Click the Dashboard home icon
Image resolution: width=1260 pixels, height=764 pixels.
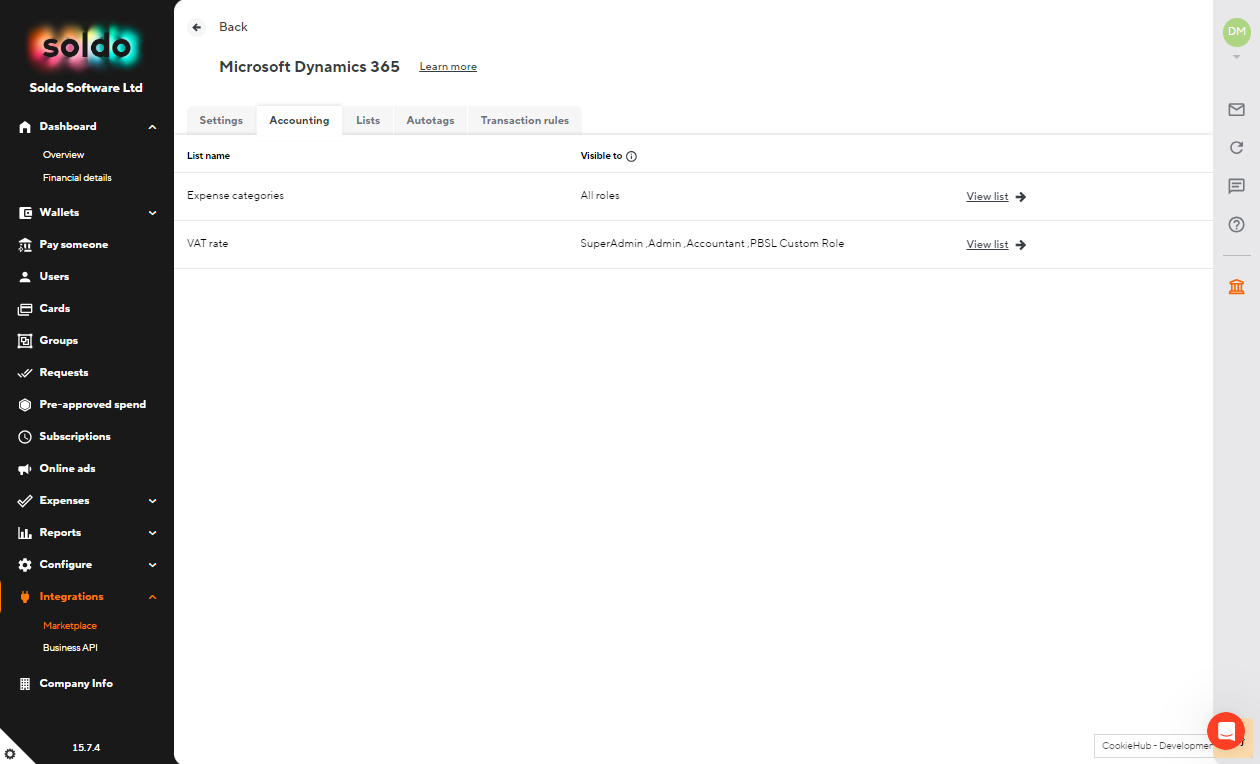click(25, 127)
